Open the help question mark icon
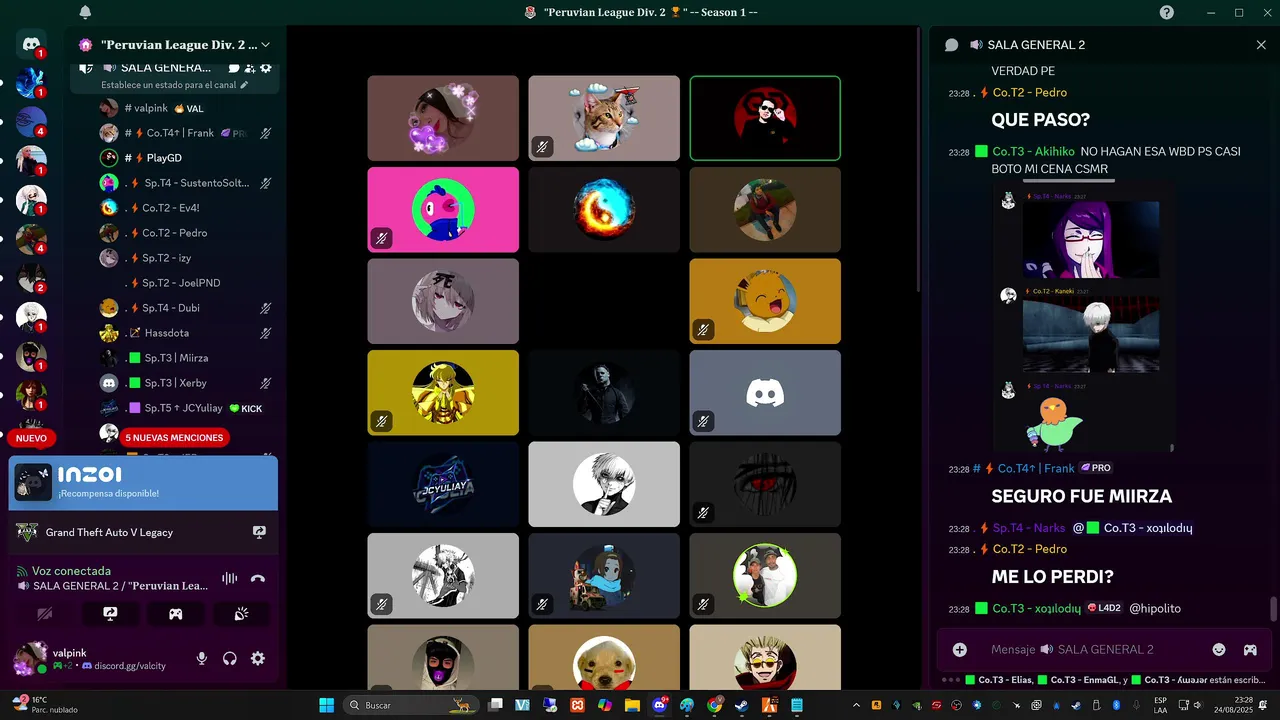 (x=1167, y=12)
